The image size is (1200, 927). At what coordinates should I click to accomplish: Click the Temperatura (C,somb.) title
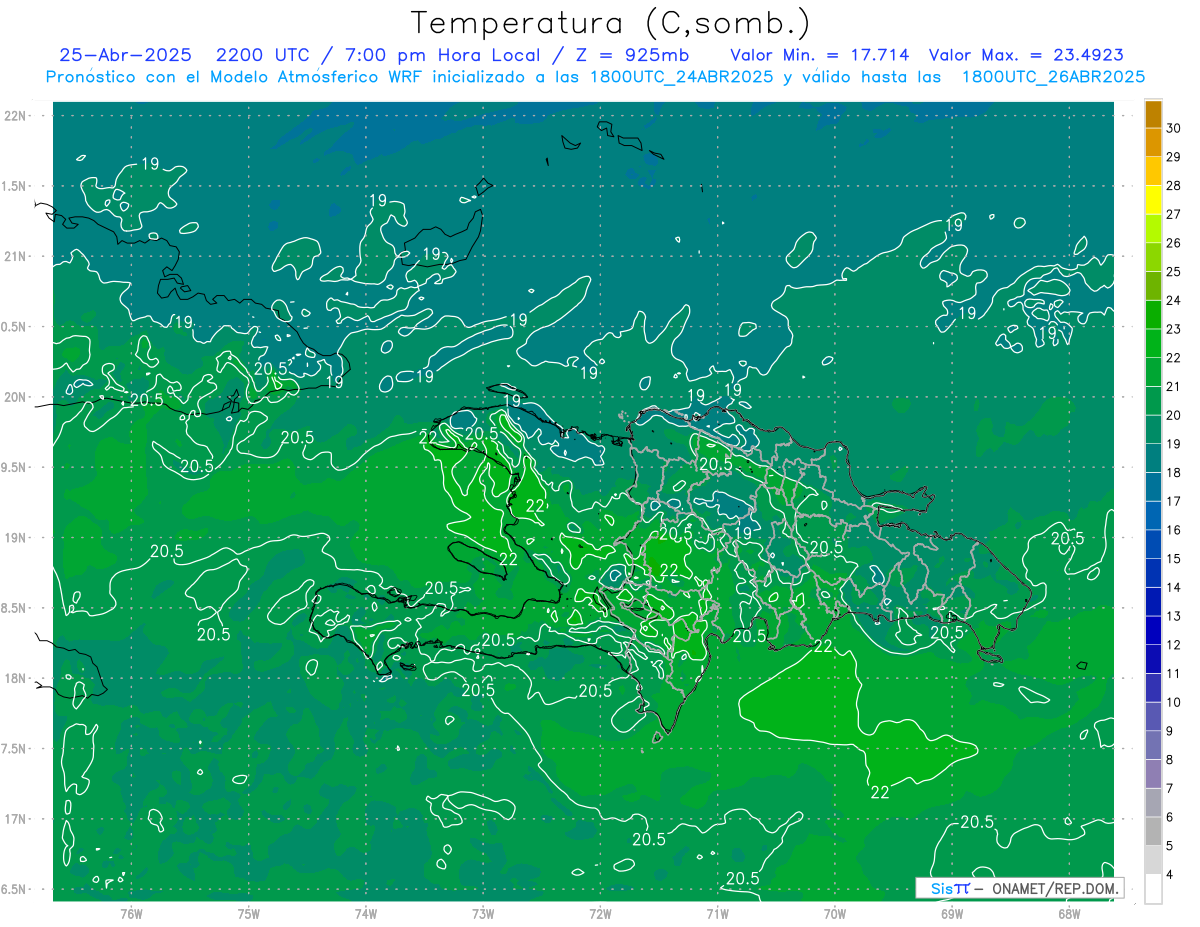click(610, 23)
